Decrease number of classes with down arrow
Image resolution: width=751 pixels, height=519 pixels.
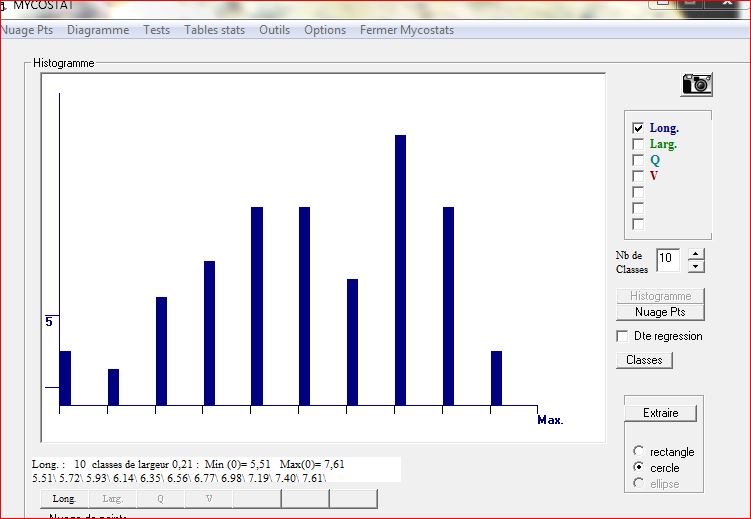pos(697,266)
